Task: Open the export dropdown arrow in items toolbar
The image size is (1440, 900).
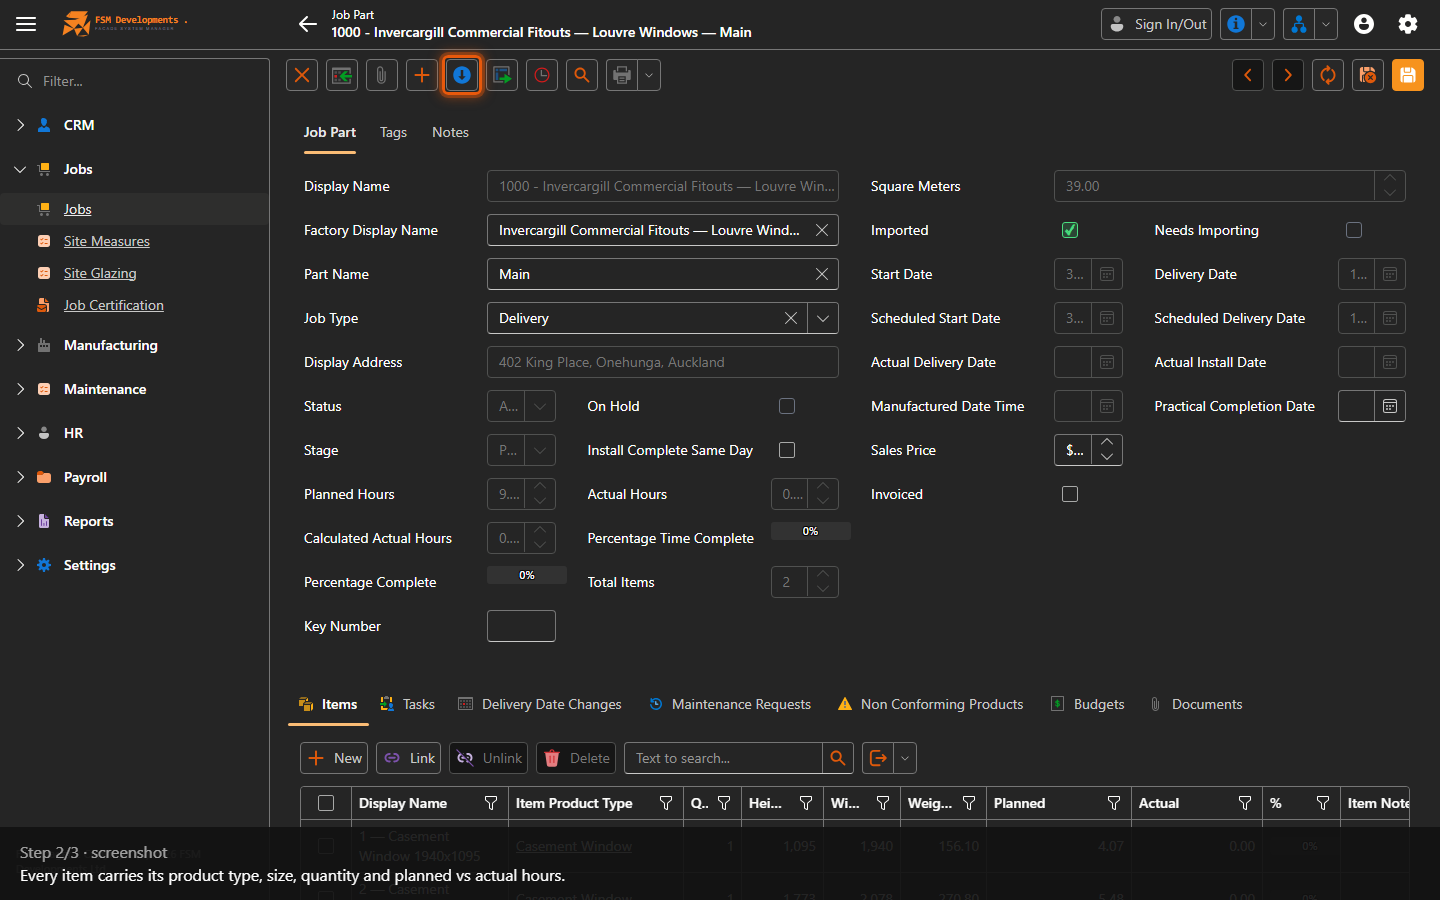Action: point(905,758)
